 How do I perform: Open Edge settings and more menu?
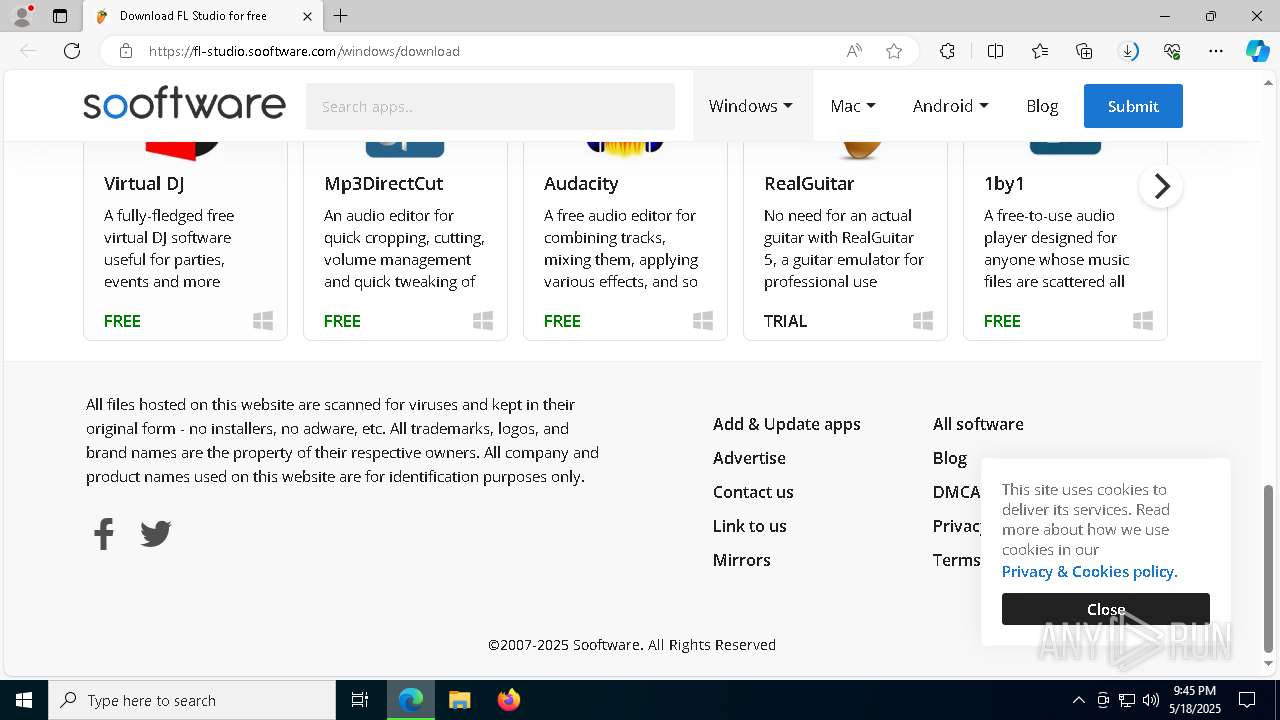1216,51
